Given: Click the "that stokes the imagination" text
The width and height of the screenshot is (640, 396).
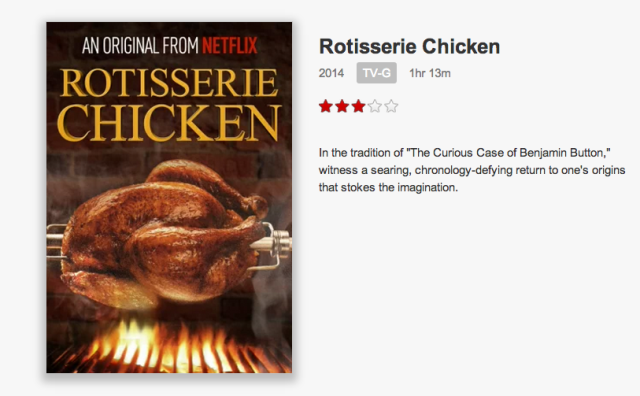Looking at the screenshot, I should click(x=388, y=187).
